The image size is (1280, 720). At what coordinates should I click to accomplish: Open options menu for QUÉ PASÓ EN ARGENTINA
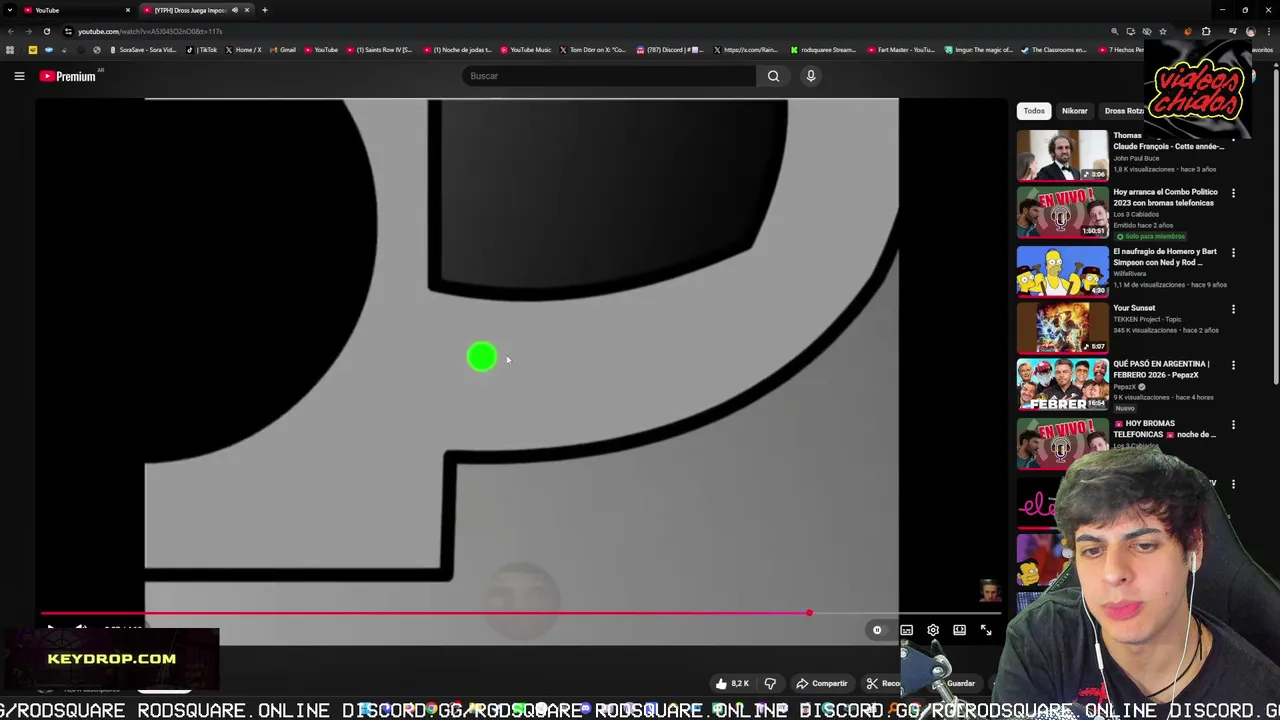[1233, 365]
